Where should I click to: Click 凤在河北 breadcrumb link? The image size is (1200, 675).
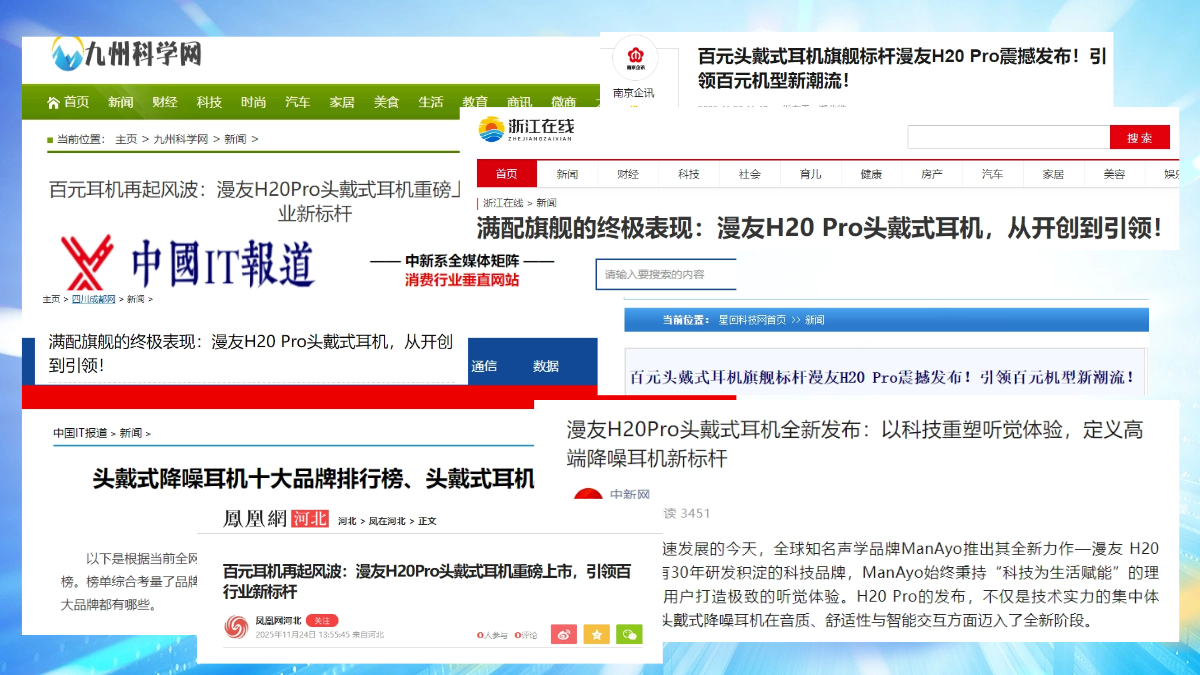tap(388, 521)
